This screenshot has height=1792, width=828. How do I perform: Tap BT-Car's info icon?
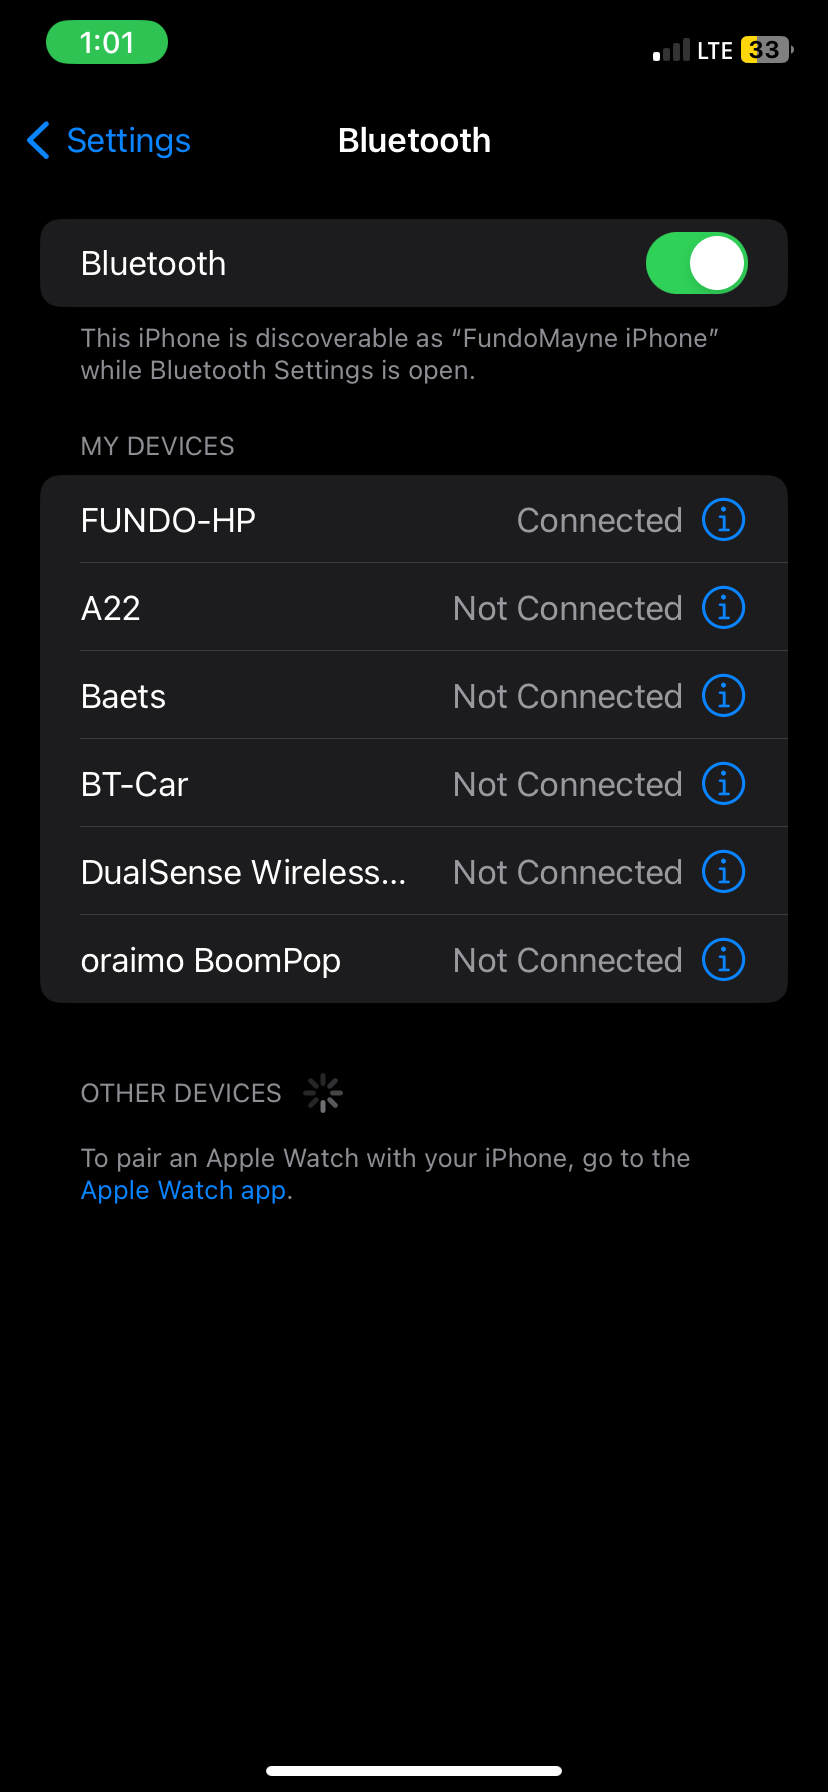point(722,783)
